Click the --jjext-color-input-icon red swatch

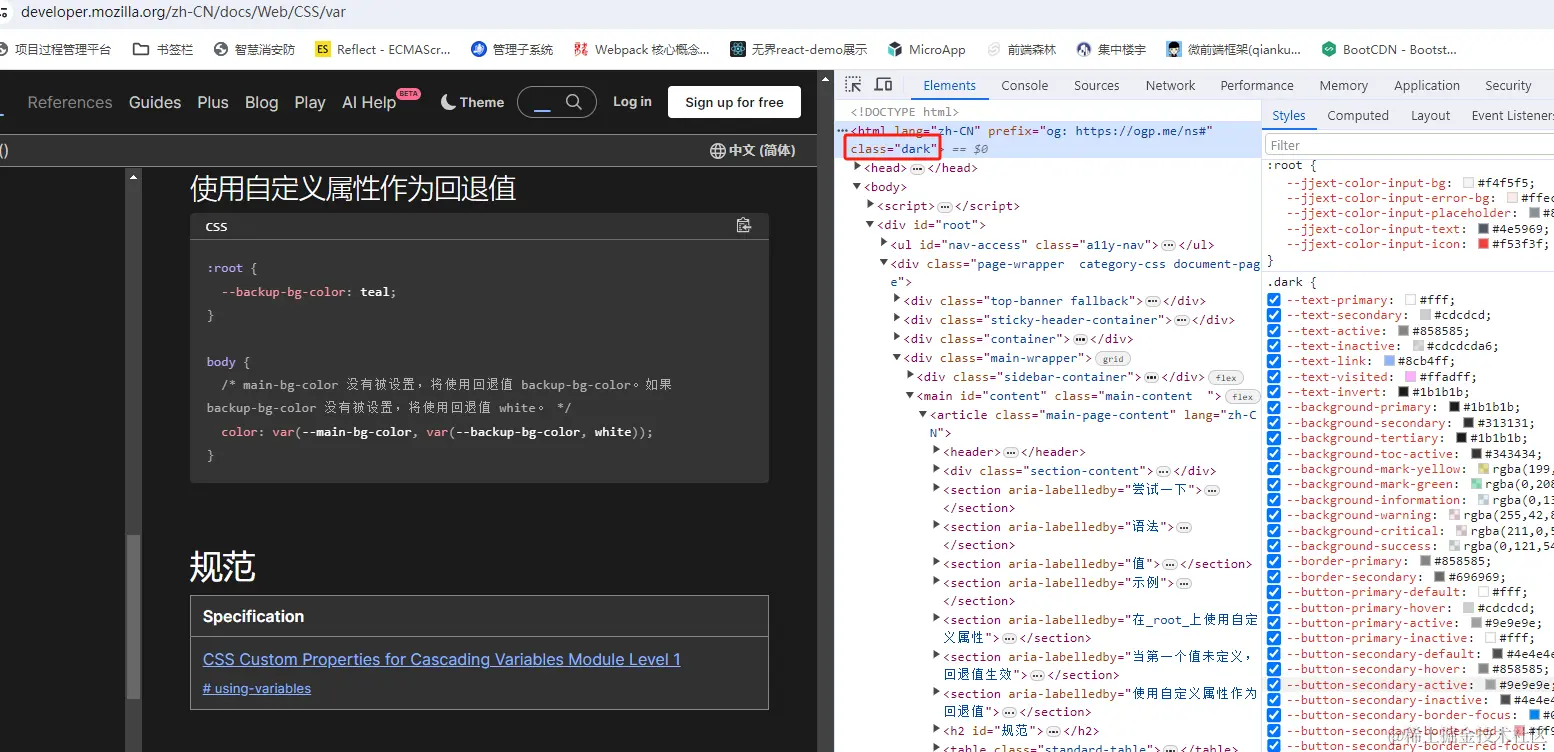(x=1483, y=244)
